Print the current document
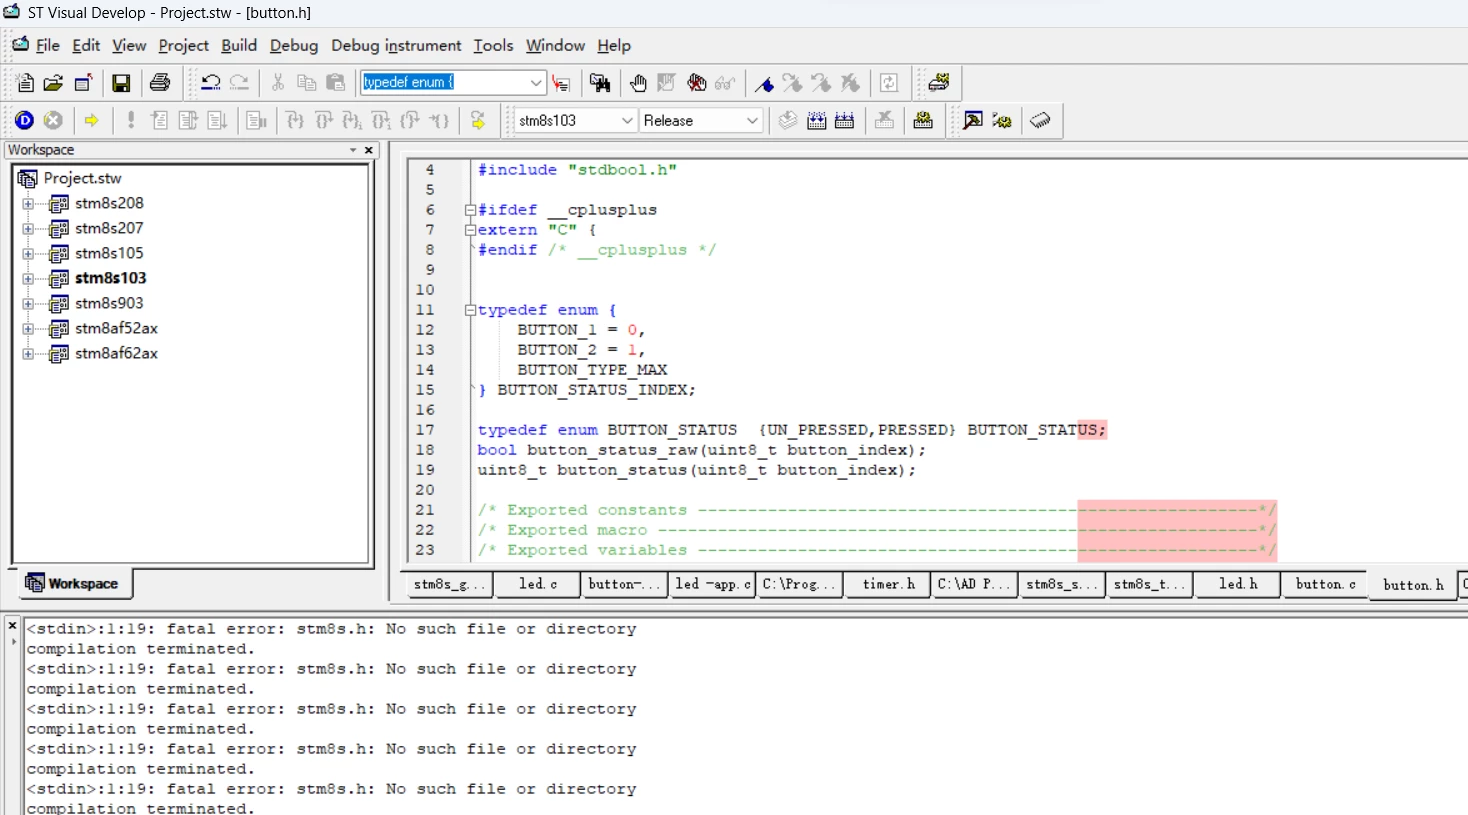This screenshot has width=1468, height=815. 160,83
